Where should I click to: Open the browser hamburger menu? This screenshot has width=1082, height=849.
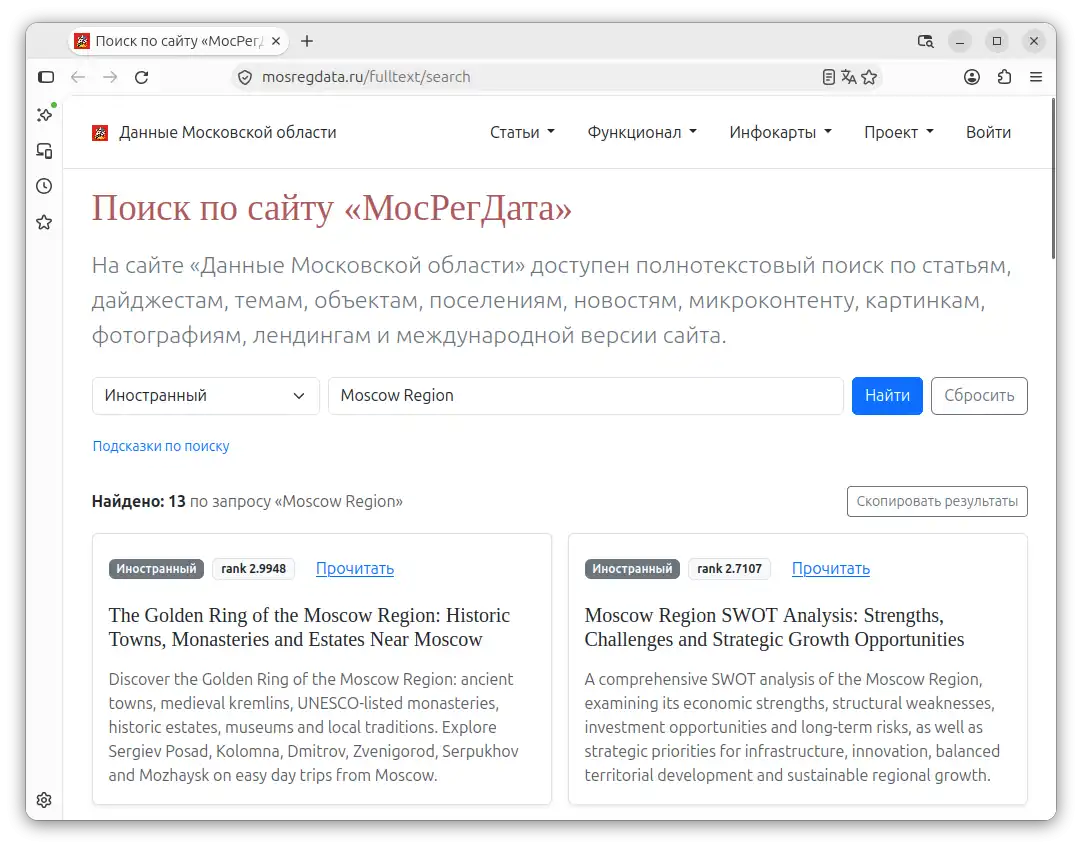[x=1036, y=77]
